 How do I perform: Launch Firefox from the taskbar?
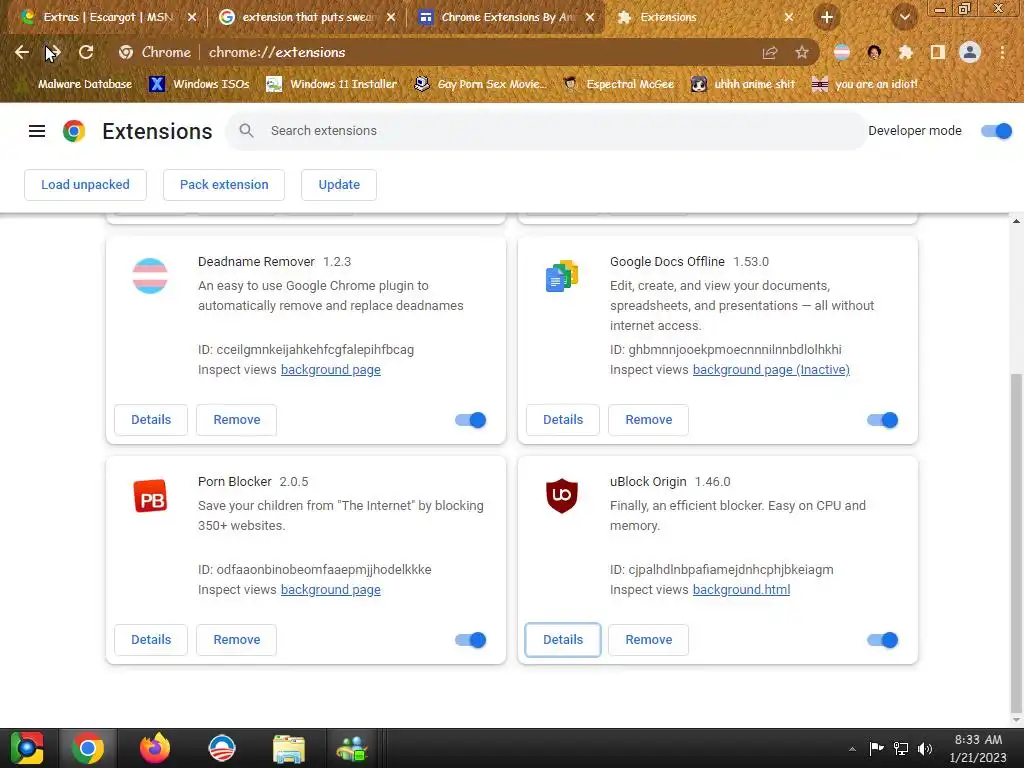pos(155,748)
